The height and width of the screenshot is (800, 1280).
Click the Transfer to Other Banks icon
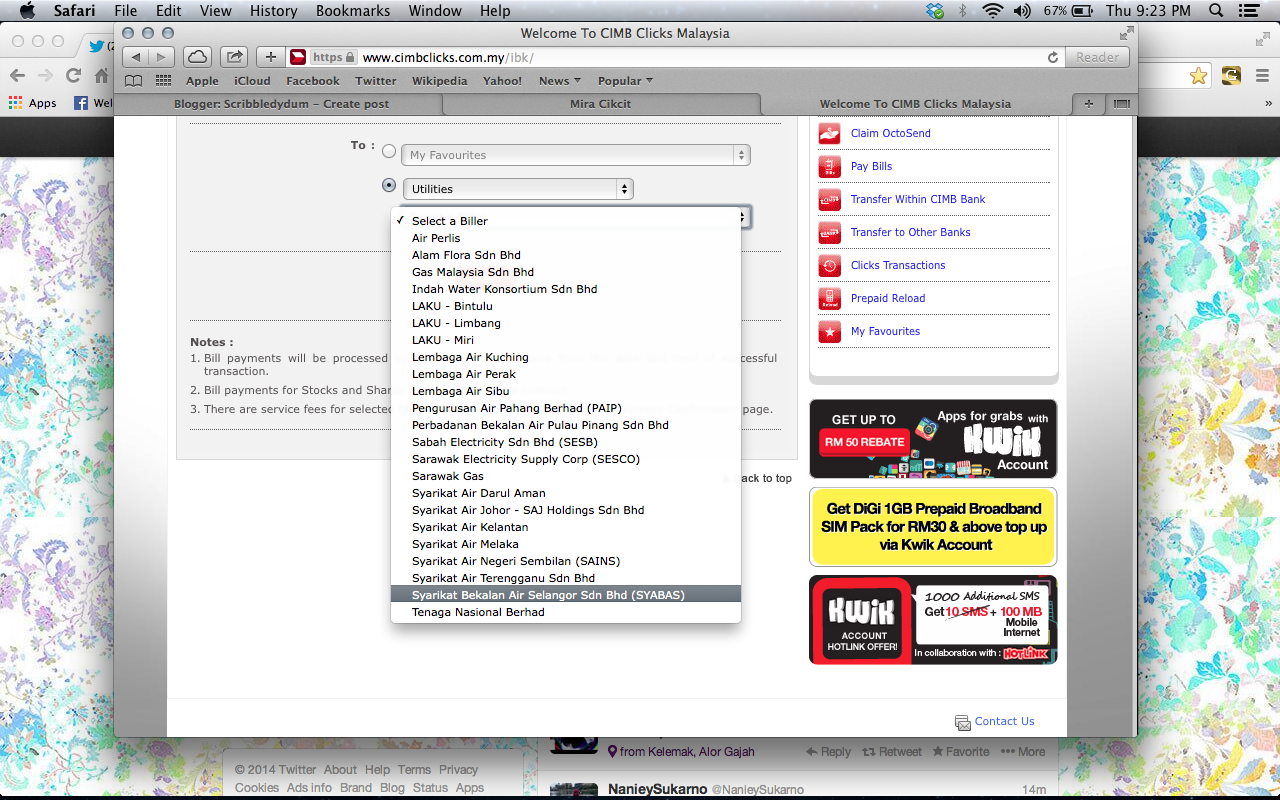829,233
